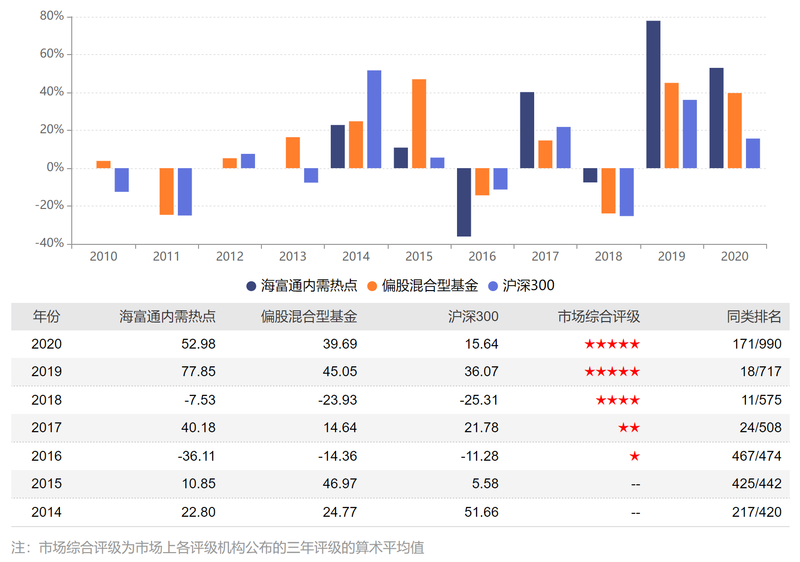Select the 同类排名 column header
The height and width of the screenshot is (562, 800).
[x=754, y=317]
